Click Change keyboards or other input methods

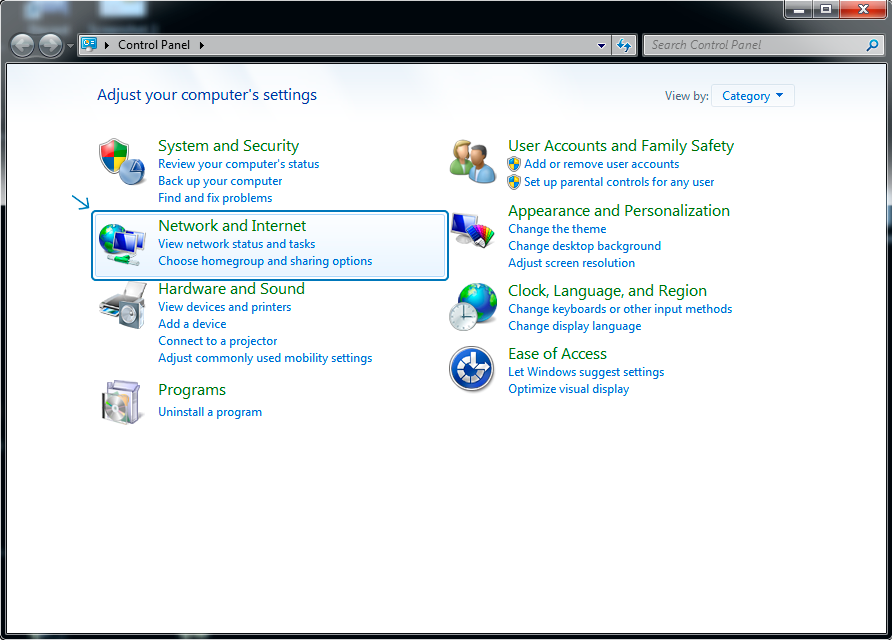(620, 309)
